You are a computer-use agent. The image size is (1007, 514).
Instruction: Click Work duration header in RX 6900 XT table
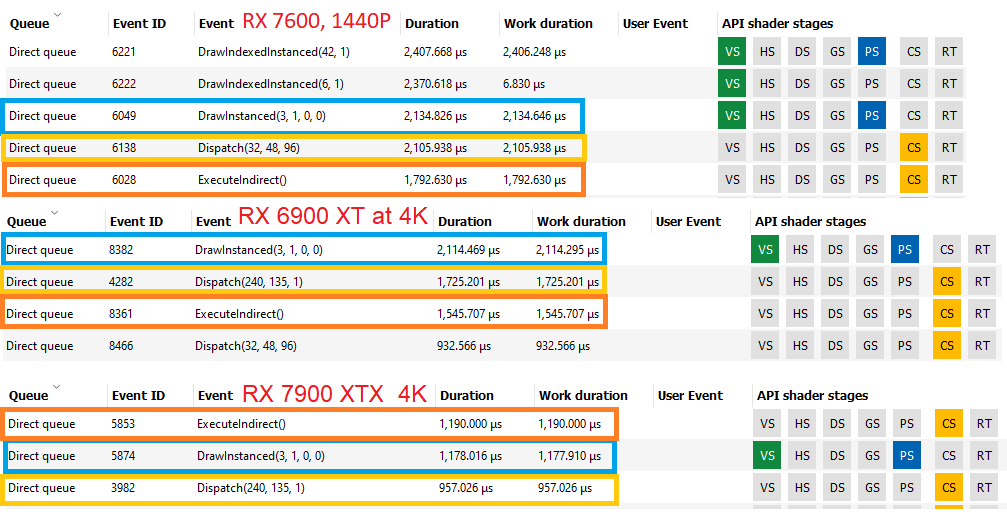click(x=581, y=222)
